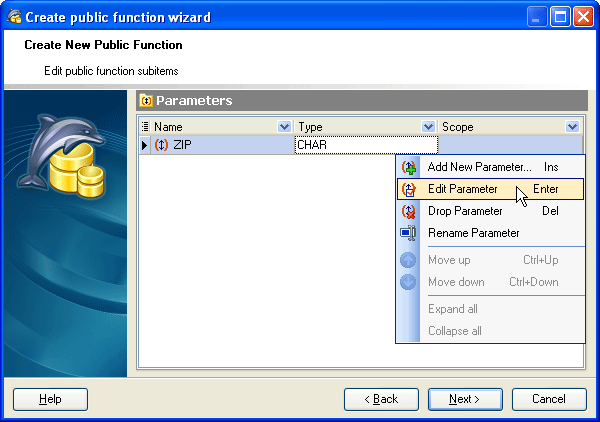Click the CHAR type cell

[x=366, y=145]
